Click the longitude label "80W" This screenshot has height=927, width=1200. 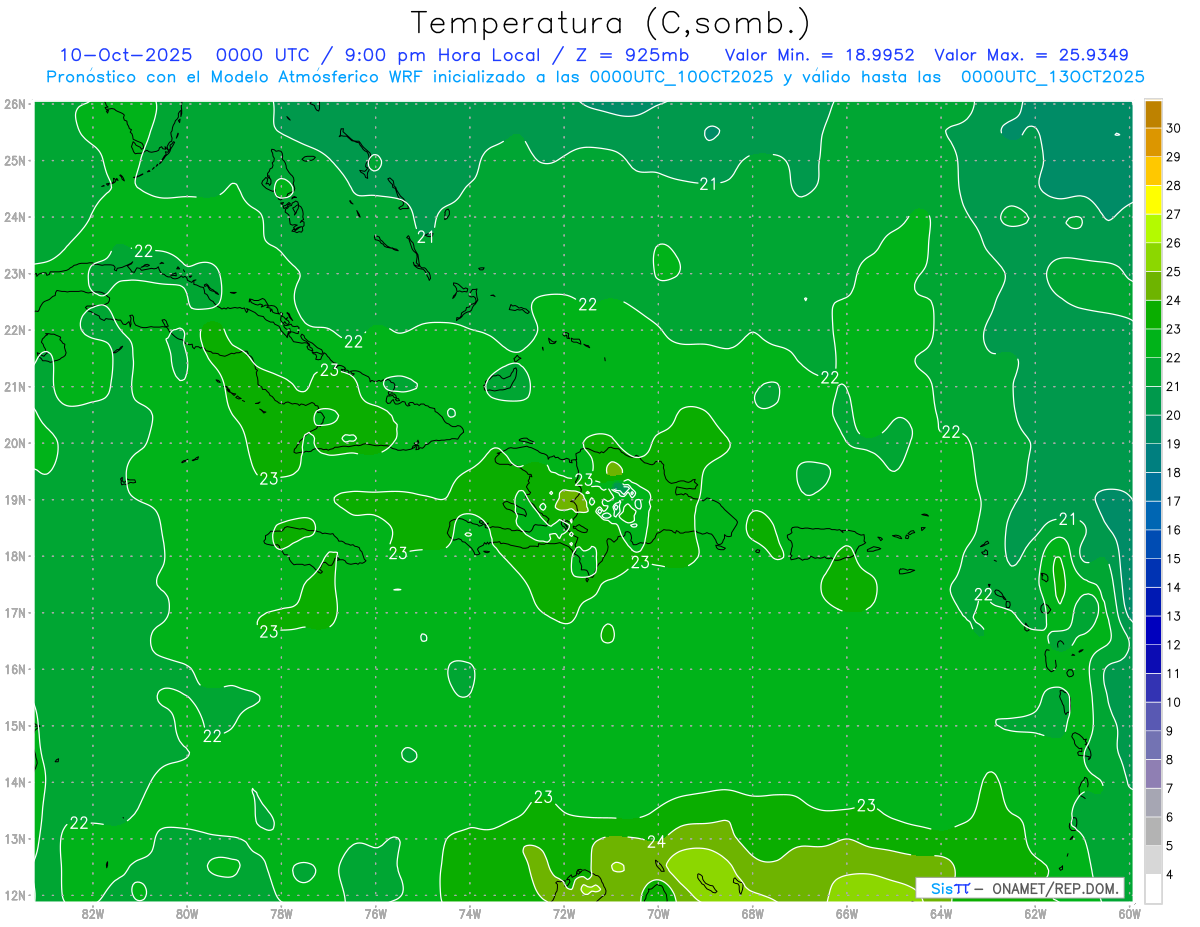[x=187, y=912]
